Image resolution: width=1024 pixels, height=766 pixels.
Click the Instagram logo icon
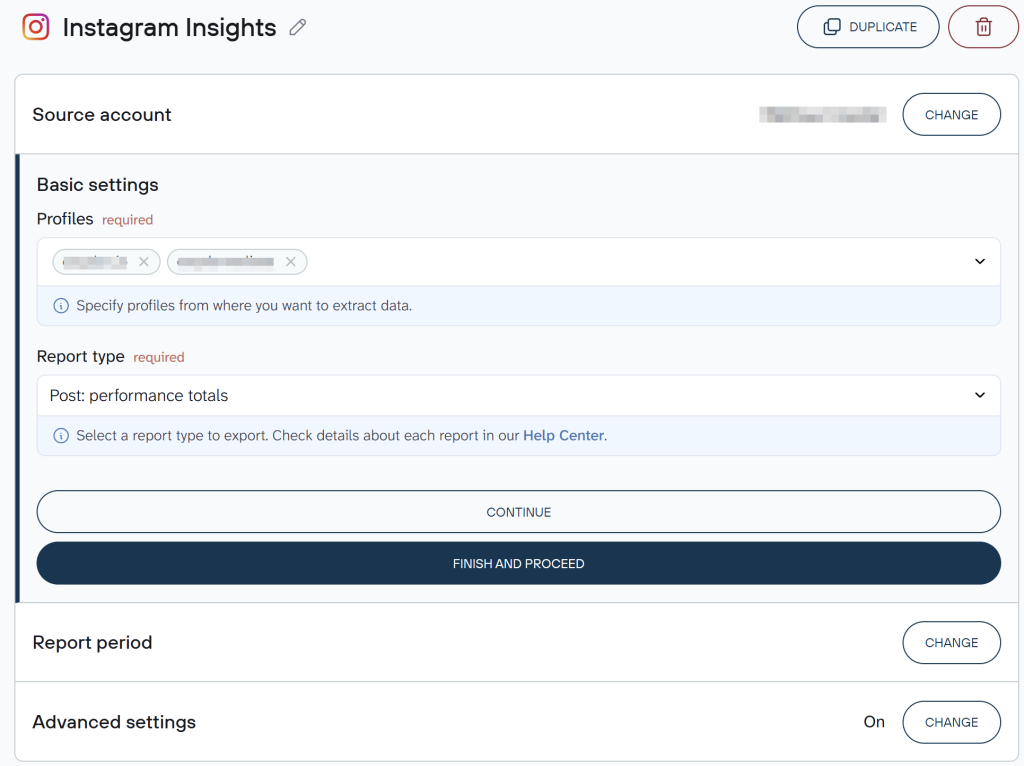36,27
